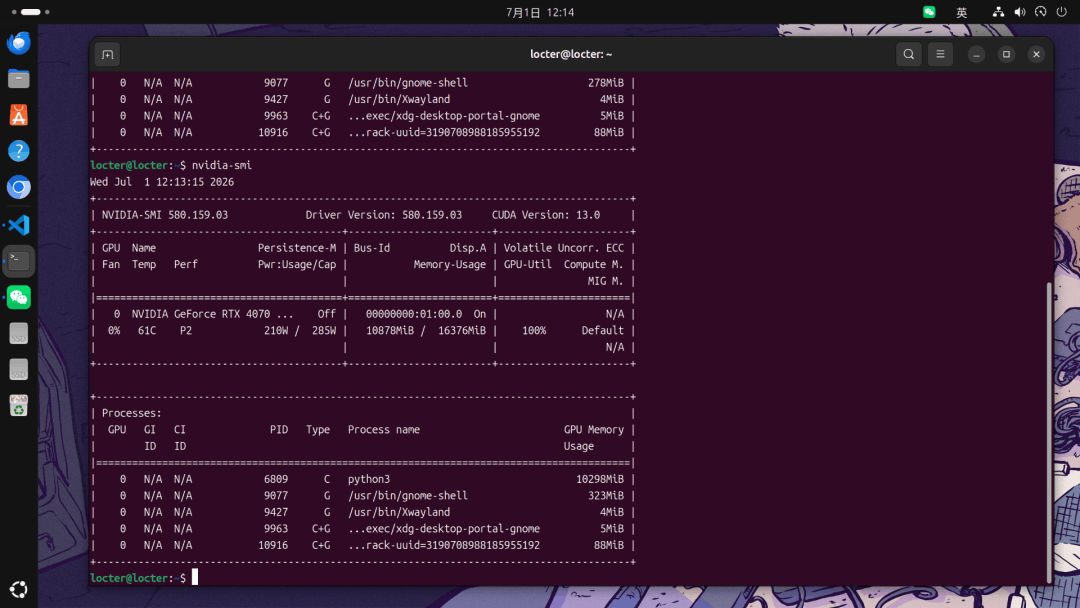Click the volume speaker icon
The height and width of the screenshot is (608, 1080).
pos(1019,12)
